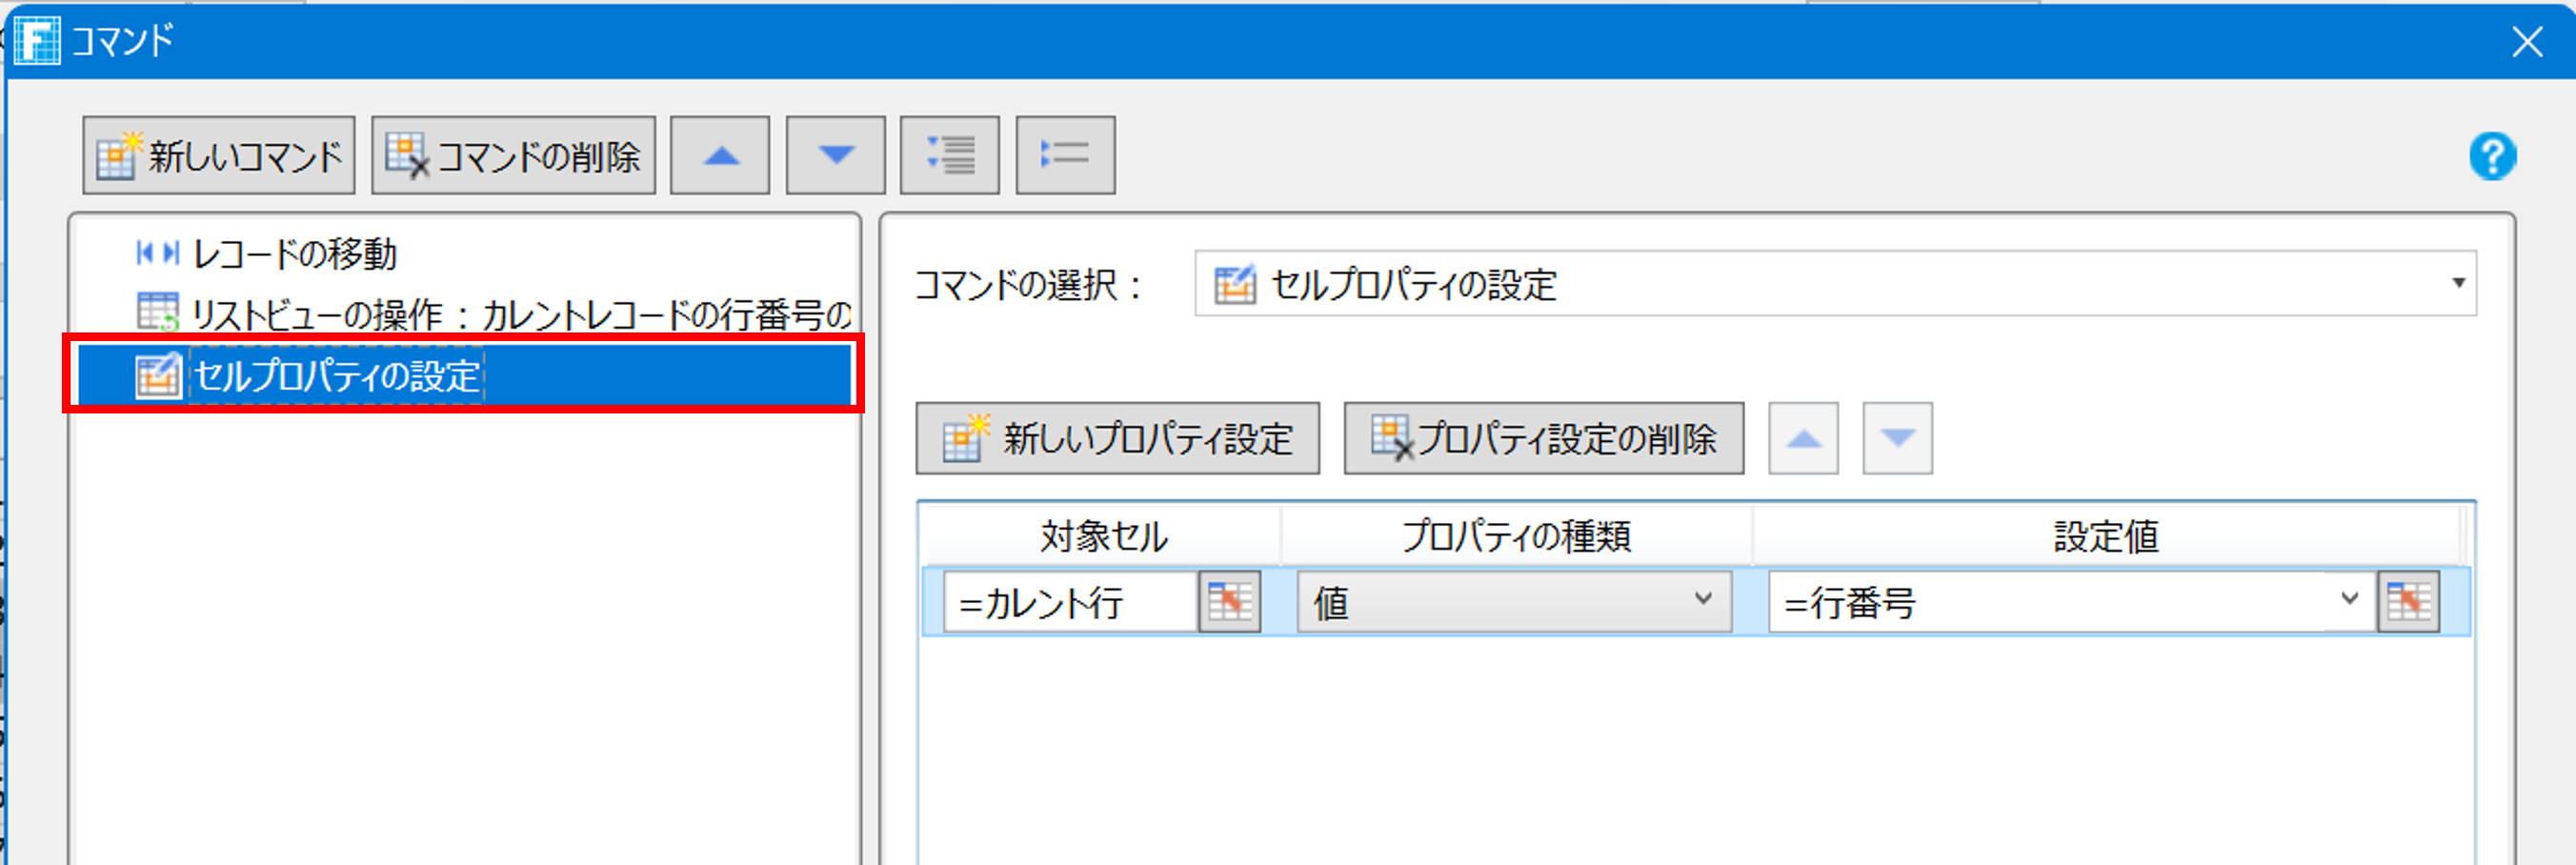Image resolution: width=2576 pixels, height=865 pixels.
Task: Click cell picker icon beside =カレント行
Action: tap(1229, 602)
